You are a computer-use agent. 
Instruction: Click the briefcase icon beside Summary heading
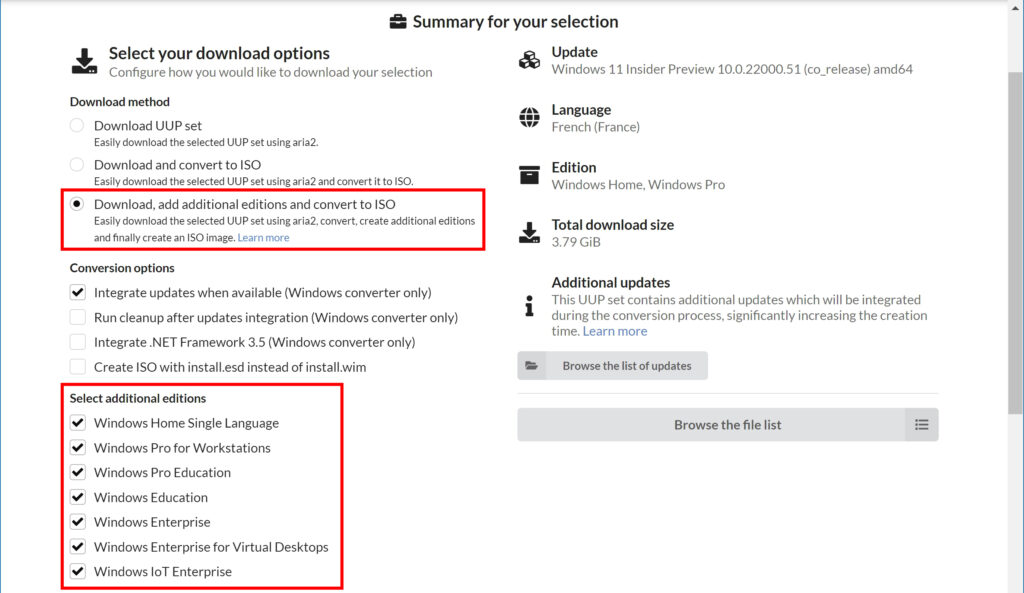[398, 22]
